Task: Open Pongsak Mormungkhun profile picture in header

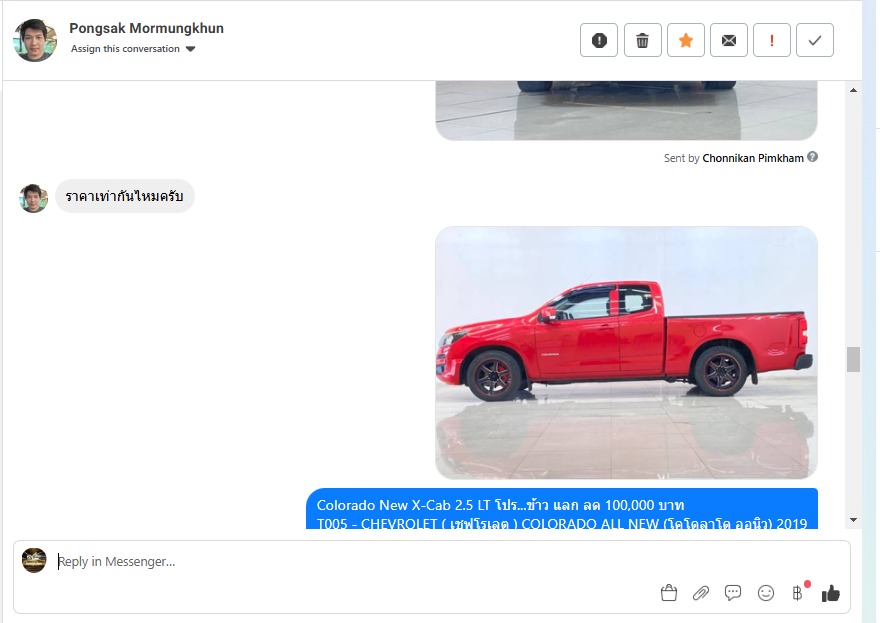Action: point(35,40)
